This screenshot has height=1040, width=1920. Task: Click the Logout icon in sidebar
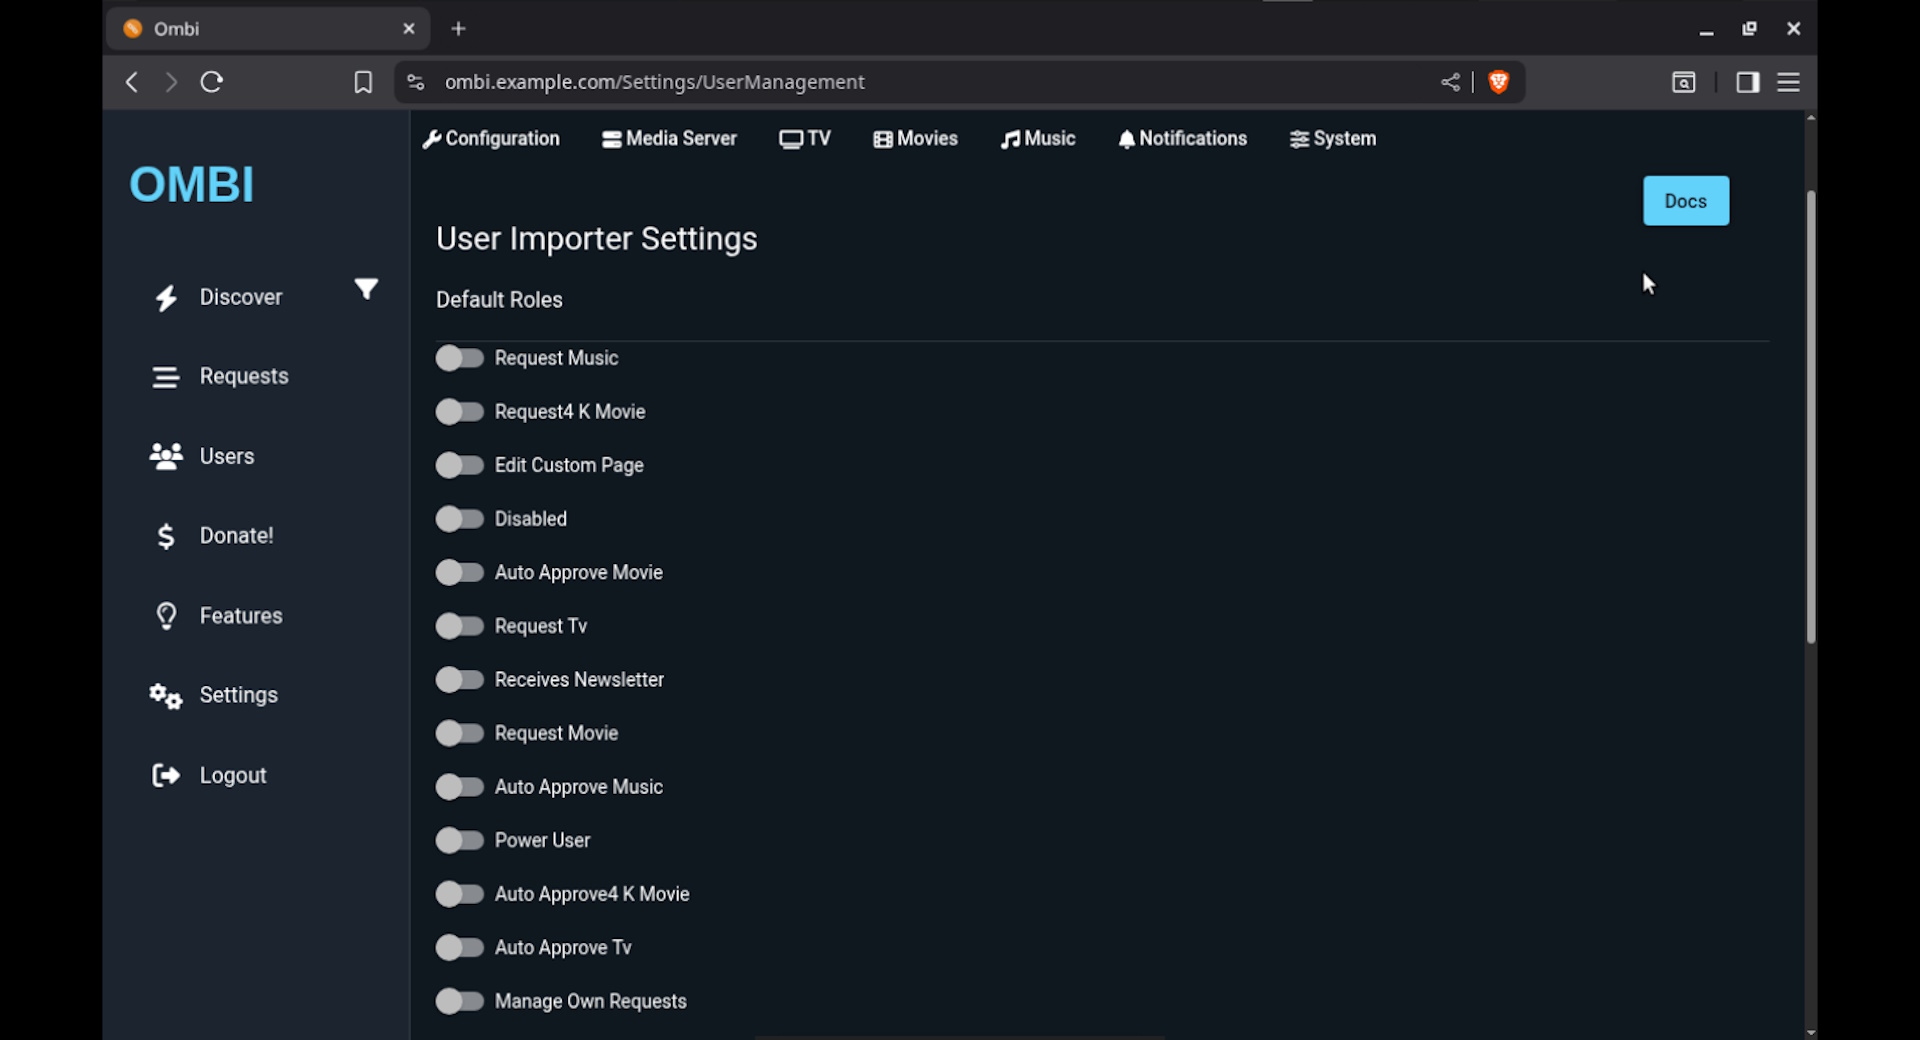click(x=166, y=775)
